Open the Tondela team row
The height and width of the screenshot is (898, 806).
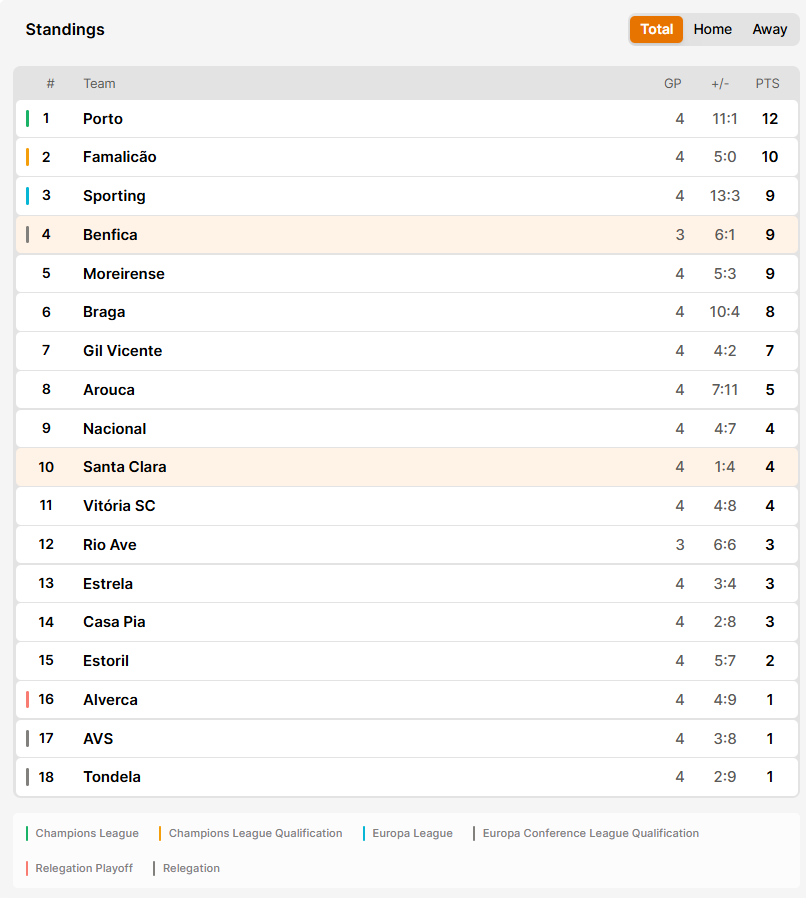point(407,777)
